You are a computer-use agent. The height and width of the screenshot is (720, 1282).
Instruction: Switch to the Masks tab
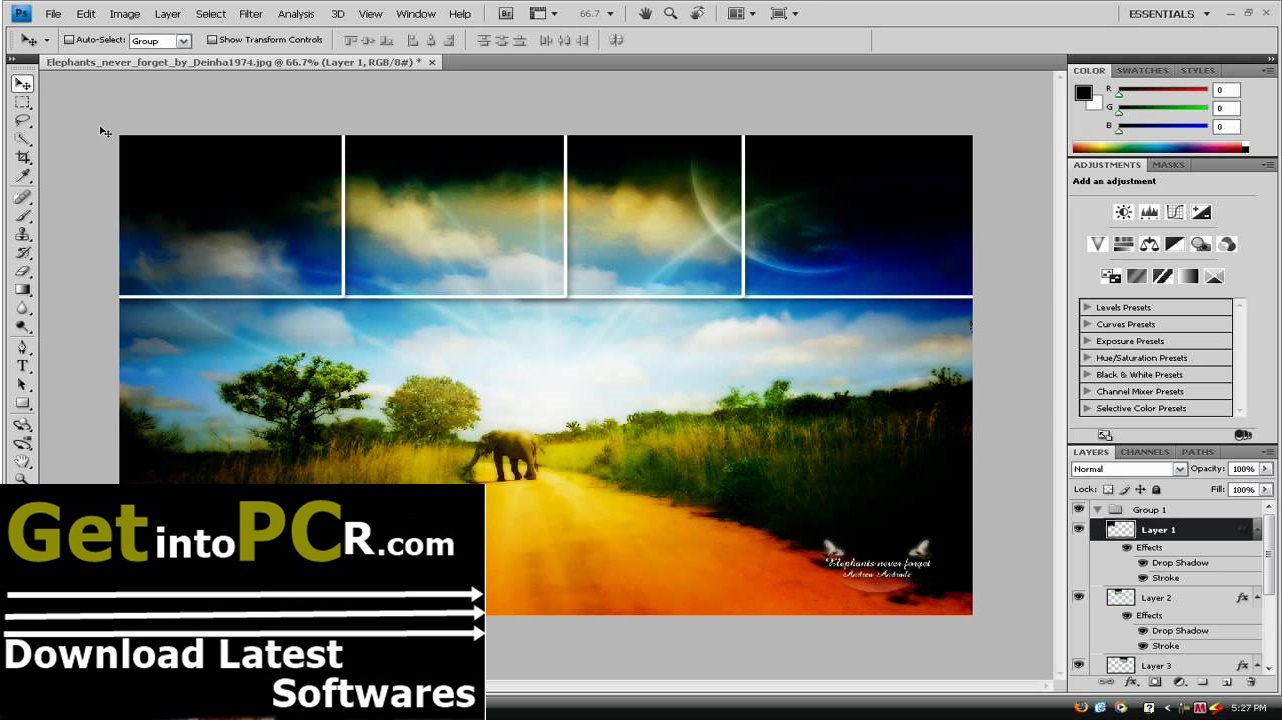[x=1168, y=165]
